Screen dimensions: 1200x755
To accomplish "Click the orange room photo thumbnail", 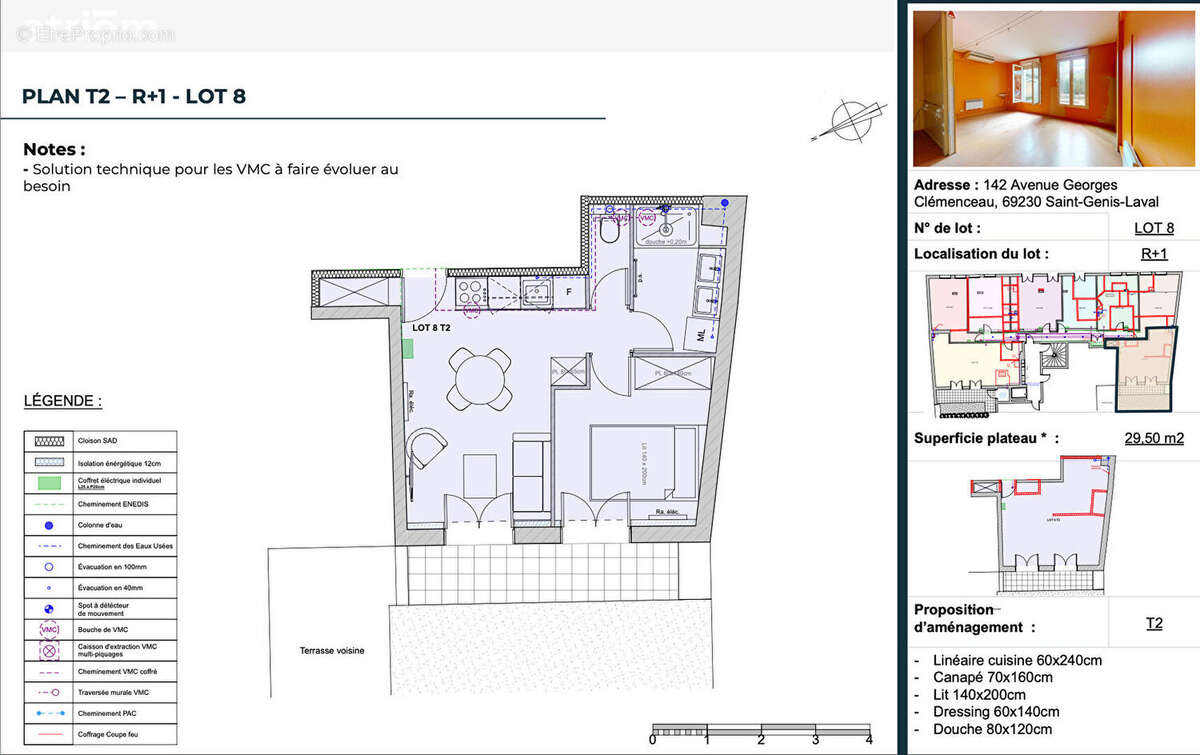I will (1055, 88).
